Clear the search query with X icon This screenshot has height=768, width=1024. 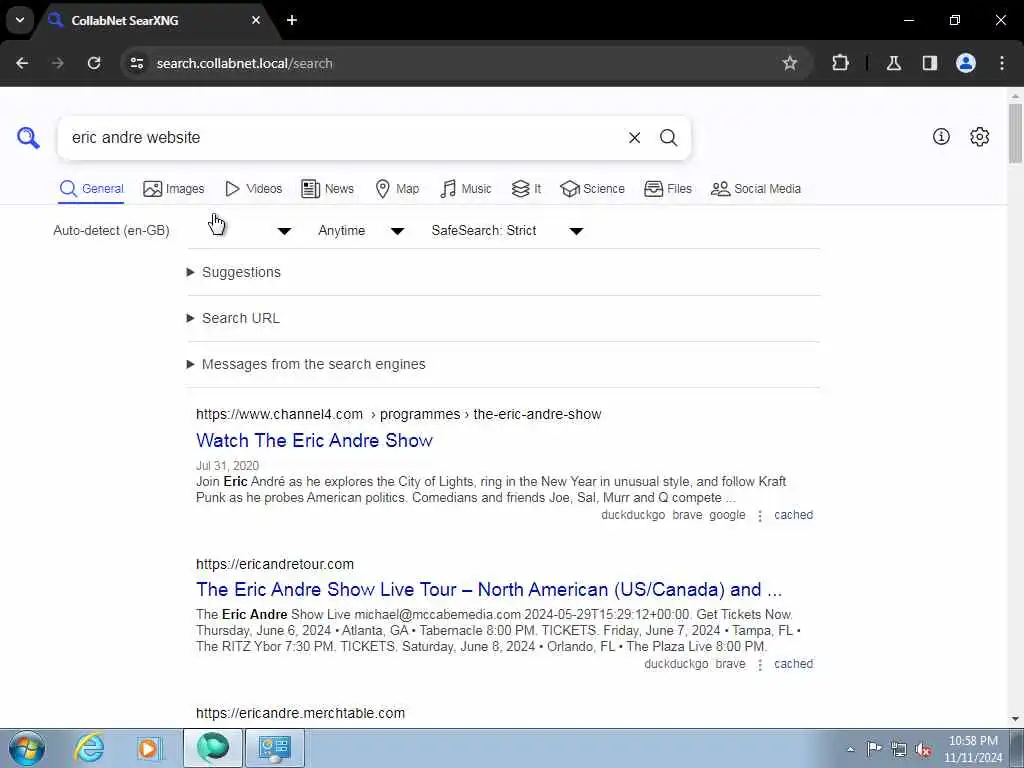634,138
